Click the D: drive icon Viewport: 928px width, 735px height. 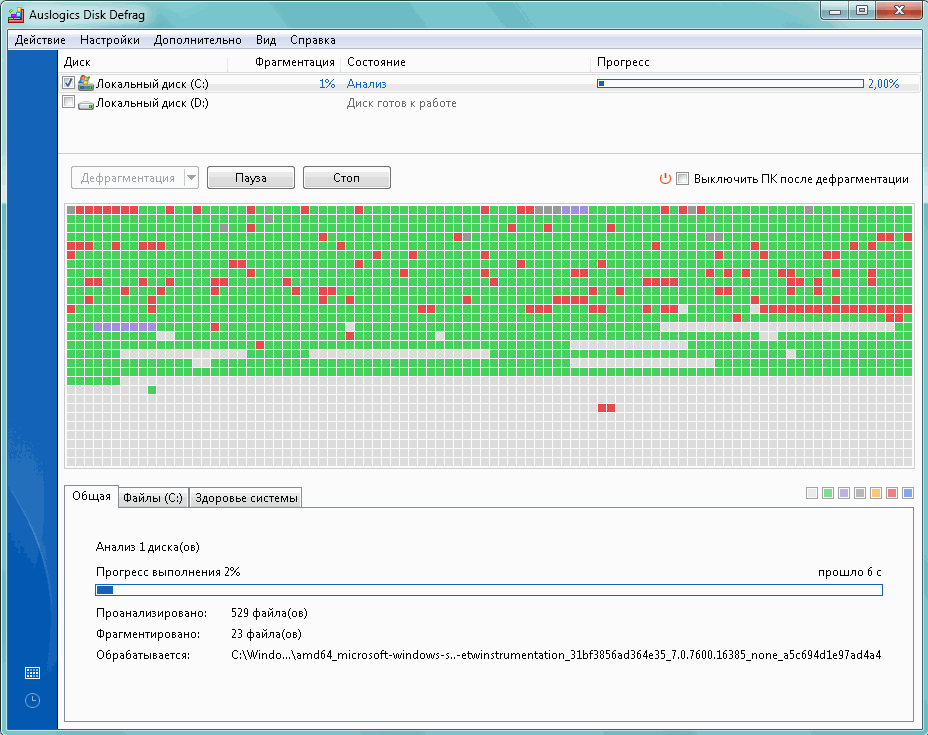[x=86, y=104]
